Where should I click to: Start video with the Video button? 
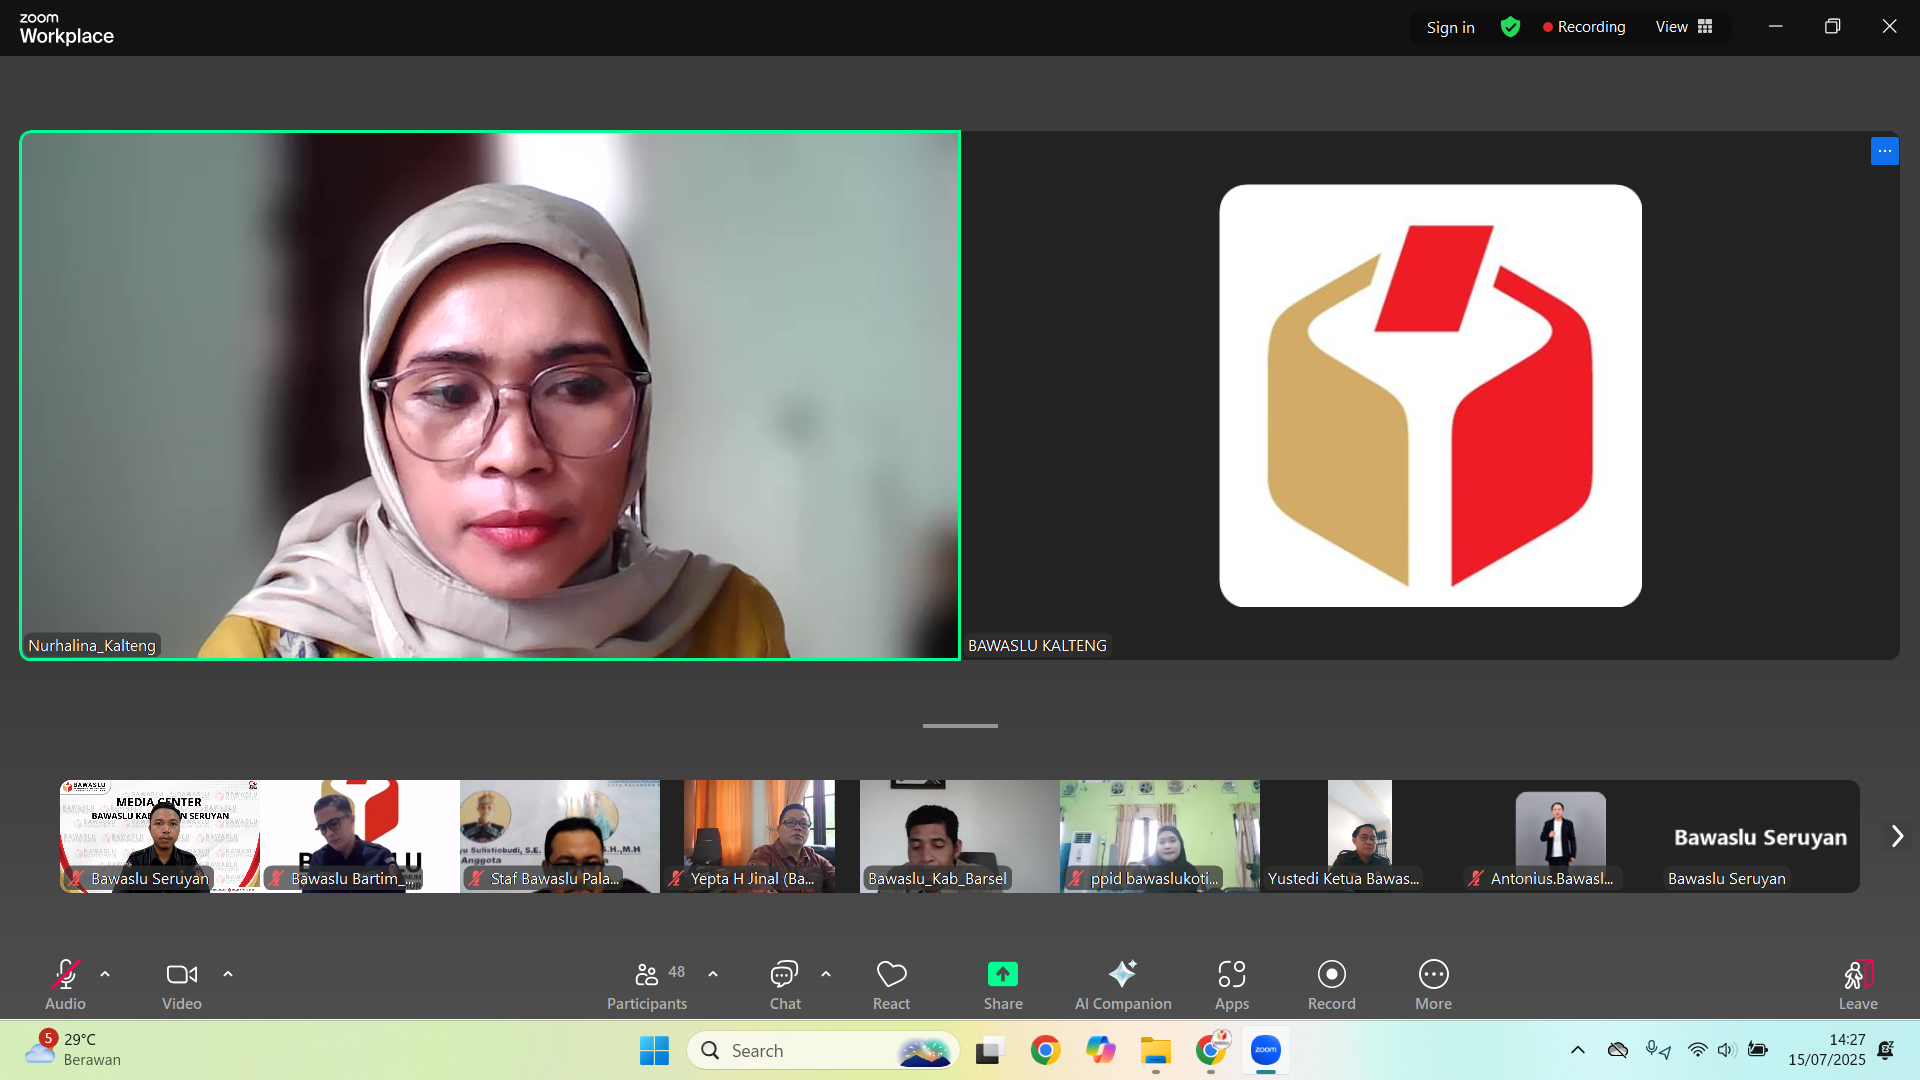182,985
